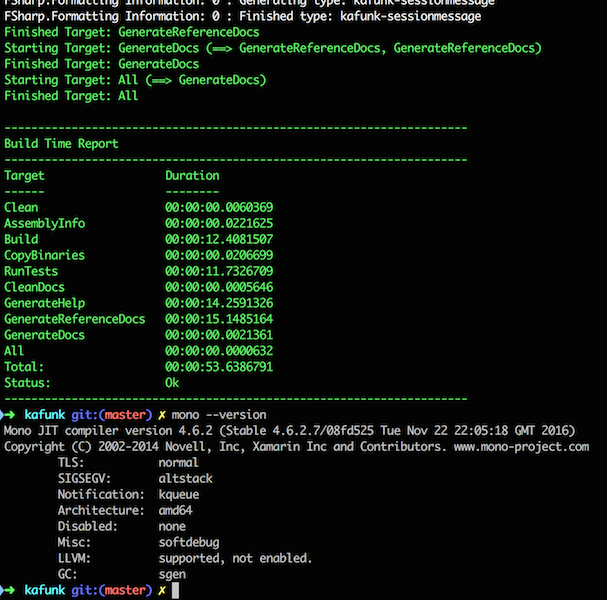Click the 'Notification:' label
Screen dimensions: 607x600
coord(101,494)
